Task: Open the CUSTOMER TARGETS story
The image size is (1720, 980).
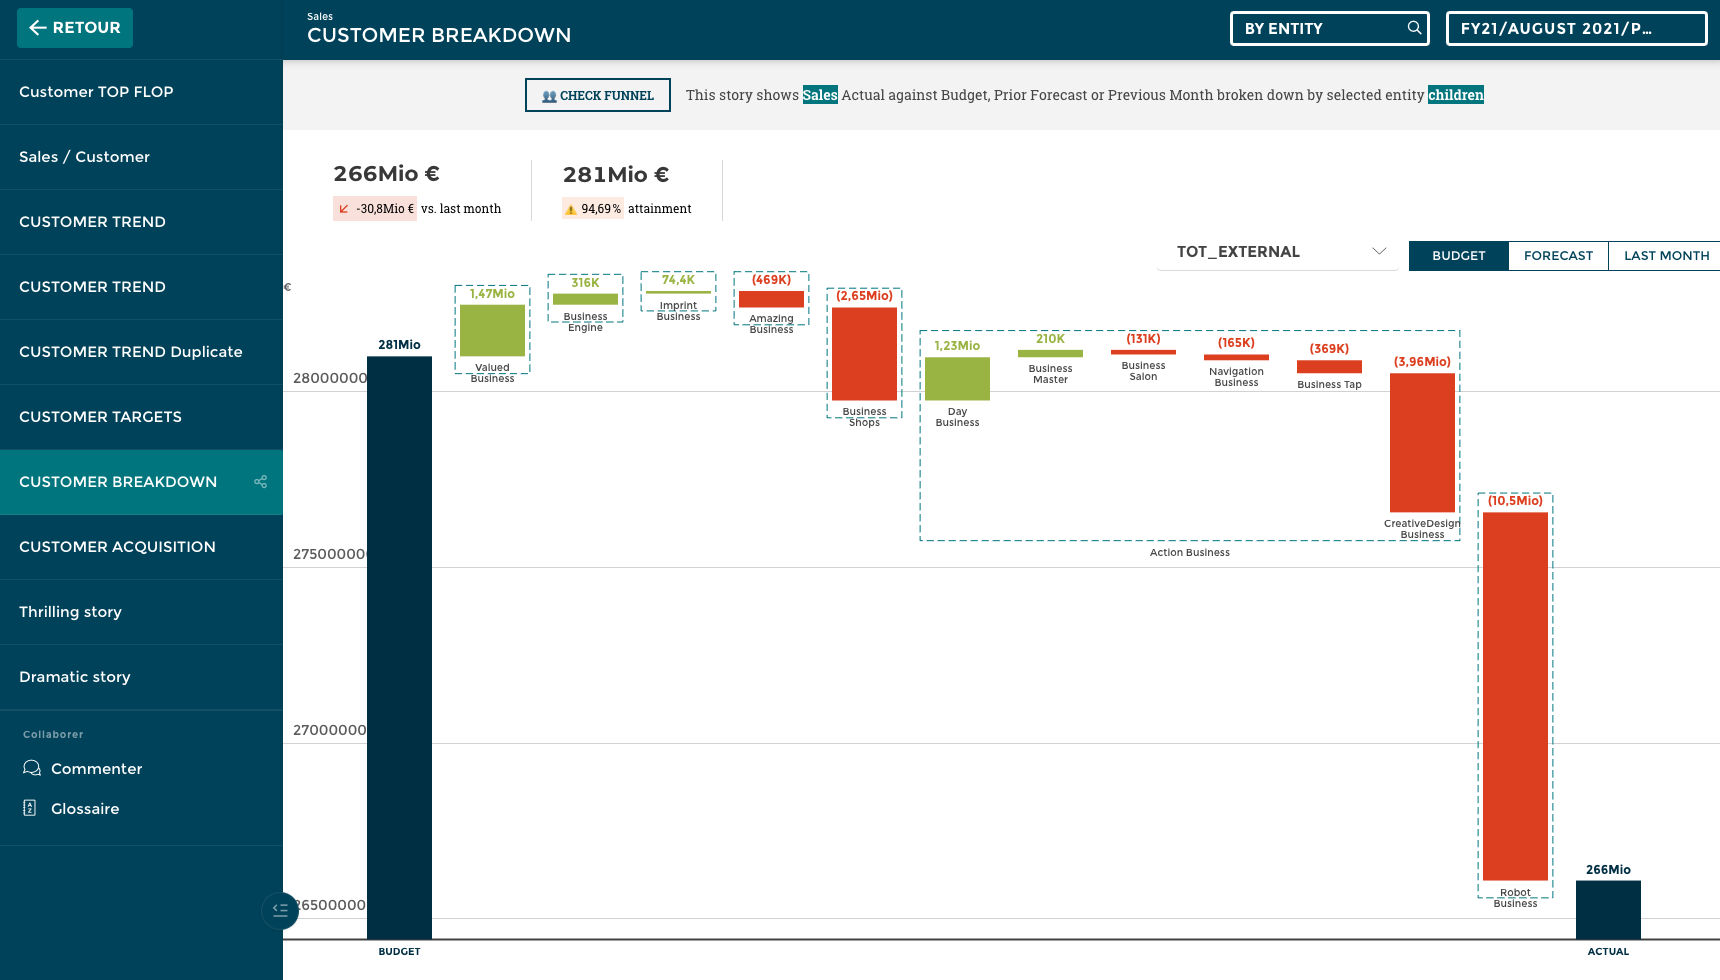Action: click(100, 417)
